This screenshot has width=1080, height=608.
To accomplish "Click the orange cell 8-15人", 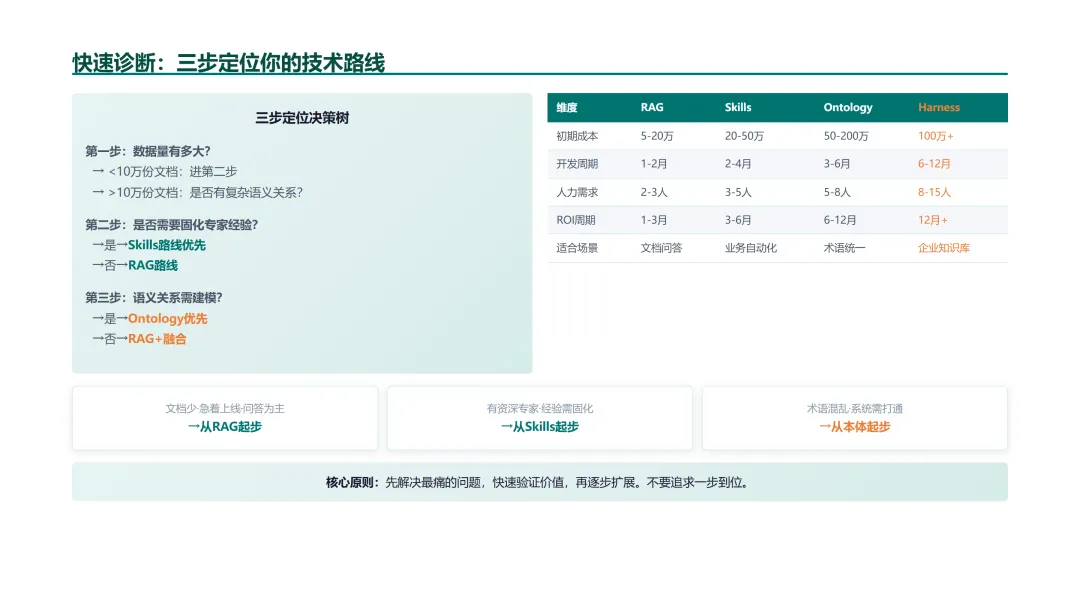I will [934, 192].
